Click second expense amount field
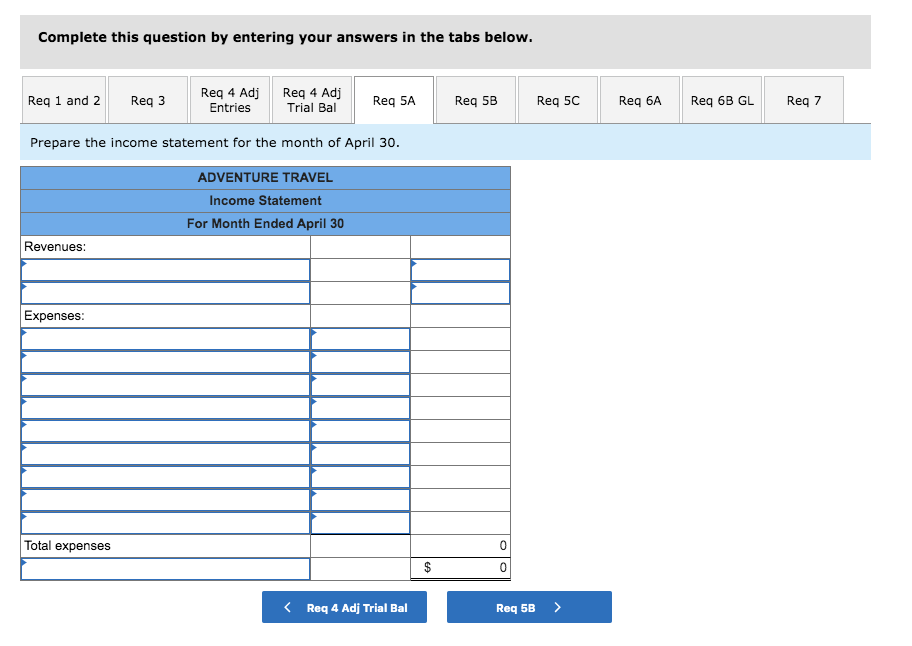 tap(360, 362)
